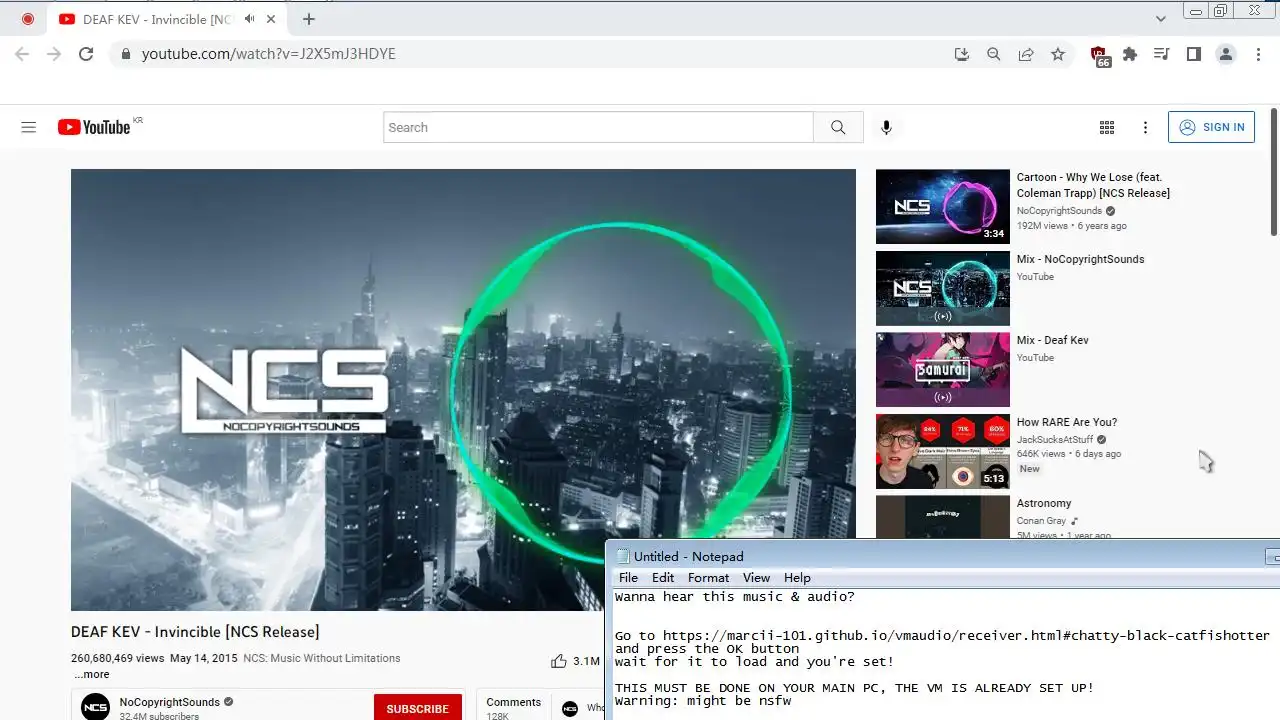Image resolution: width=1280 pixels, height=720 pixels.
Task: View site information via padlock icon
Action: click(x=125, y=54)
